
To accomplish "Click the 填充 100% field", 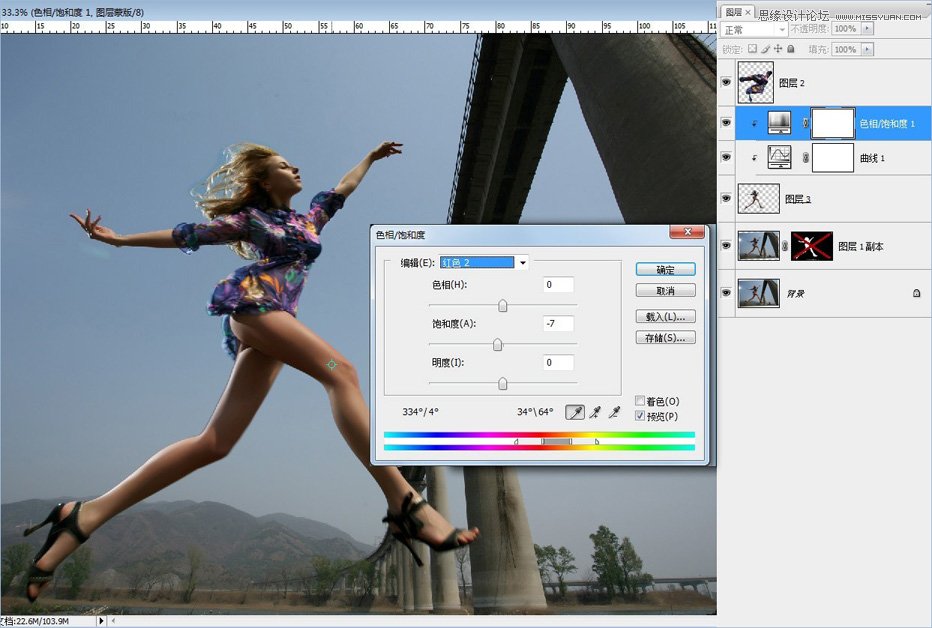I will [x=845, y=49].
